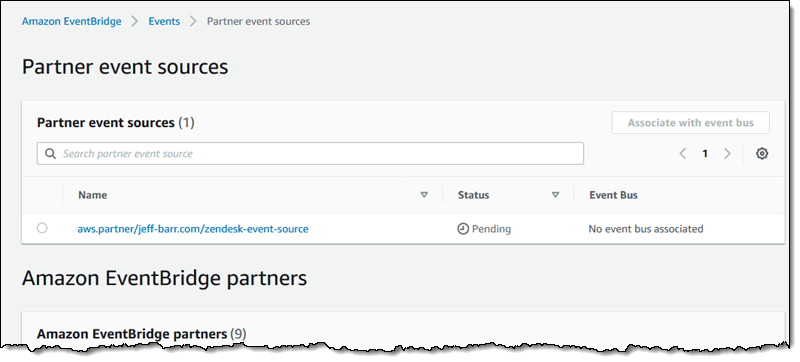Screen dimensions: 800x362
Task: Go to the next page arrow
Action: (x=728, y=153)
